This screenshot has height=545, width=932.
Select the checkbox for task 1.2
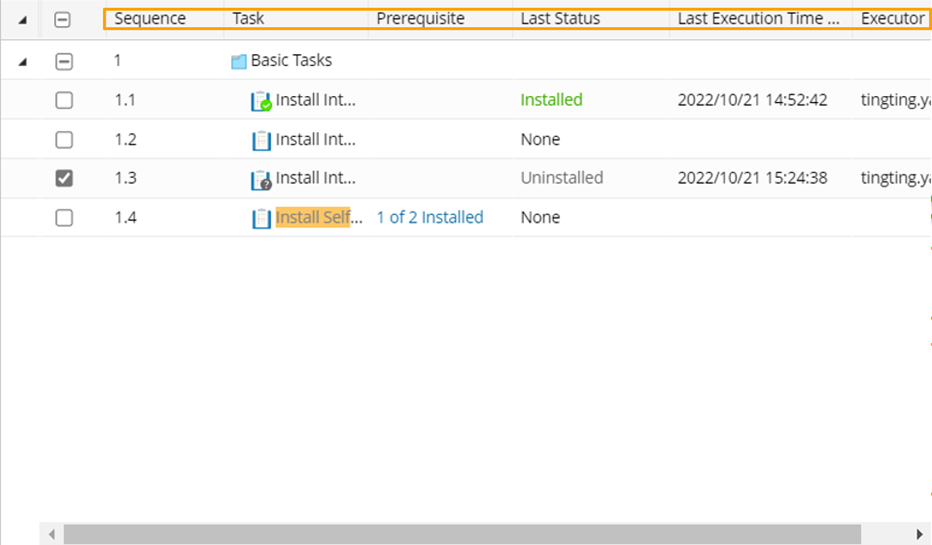click(64, 140)
